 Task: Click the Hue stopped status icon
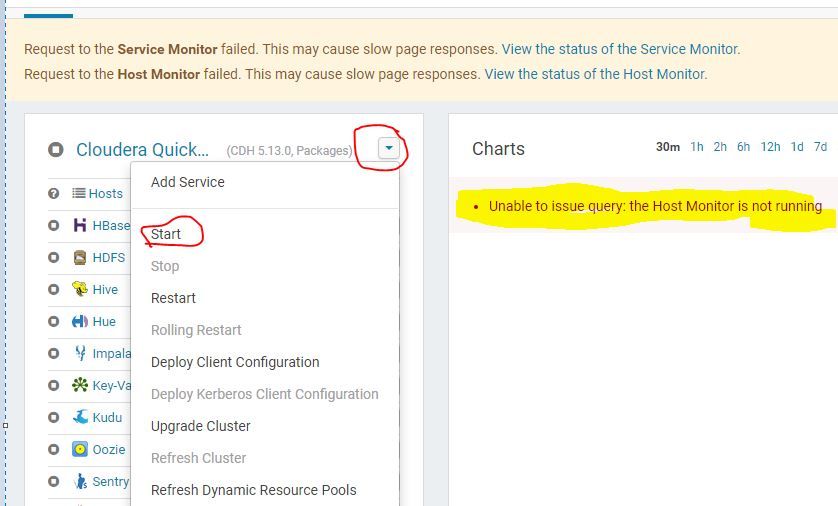click(x=53, y=322)
